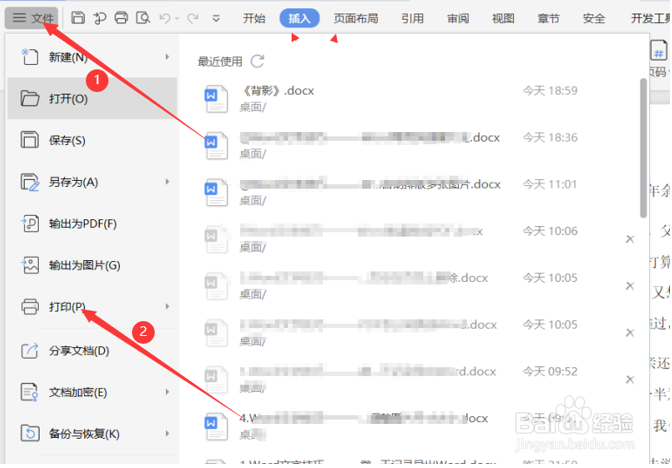Click the share icon beside 分享文档(D)
Screen dimensions: 672x468
click(x=30, y=351)
